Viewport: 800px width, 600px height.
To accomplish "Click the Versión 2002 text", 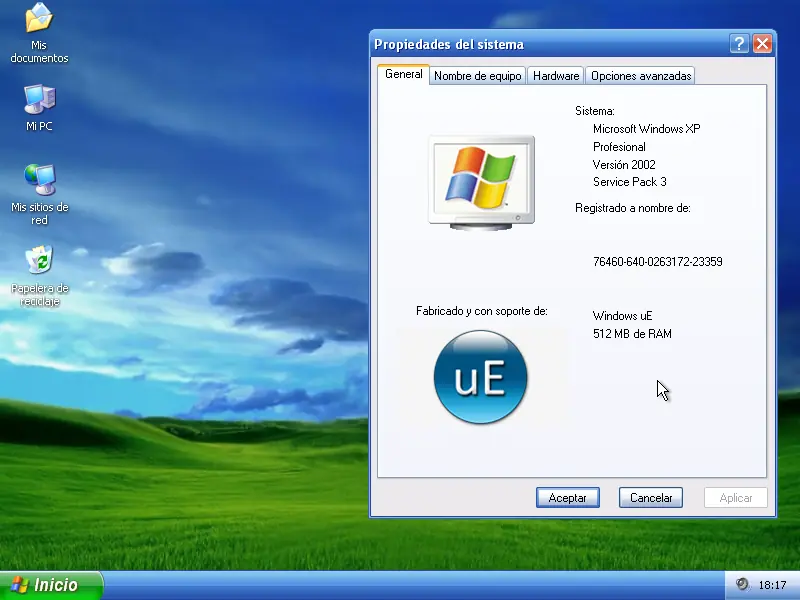I will click(624, 164).
